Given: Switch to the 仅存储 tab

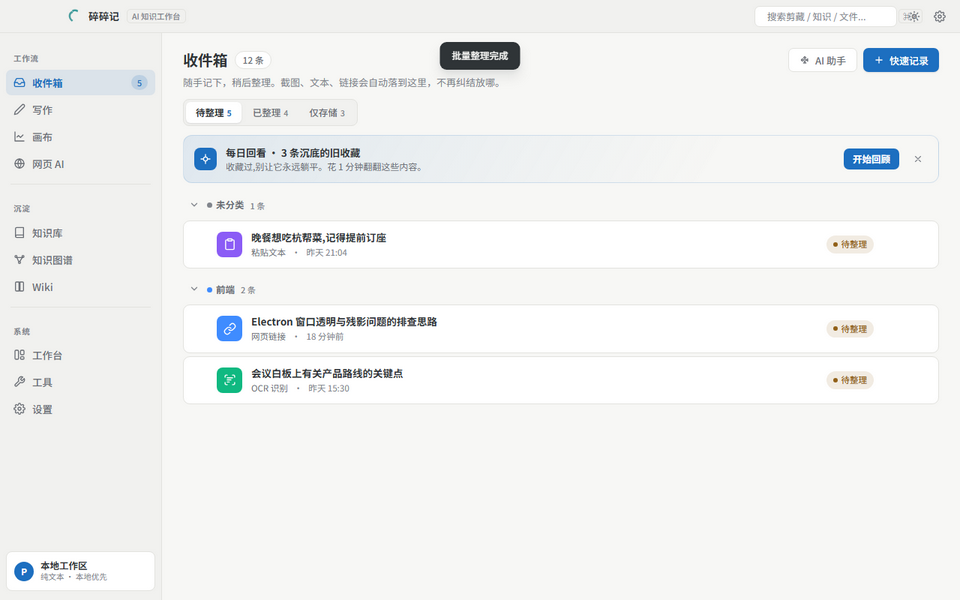Looking at the screenshot, I should tap(327, 113).
